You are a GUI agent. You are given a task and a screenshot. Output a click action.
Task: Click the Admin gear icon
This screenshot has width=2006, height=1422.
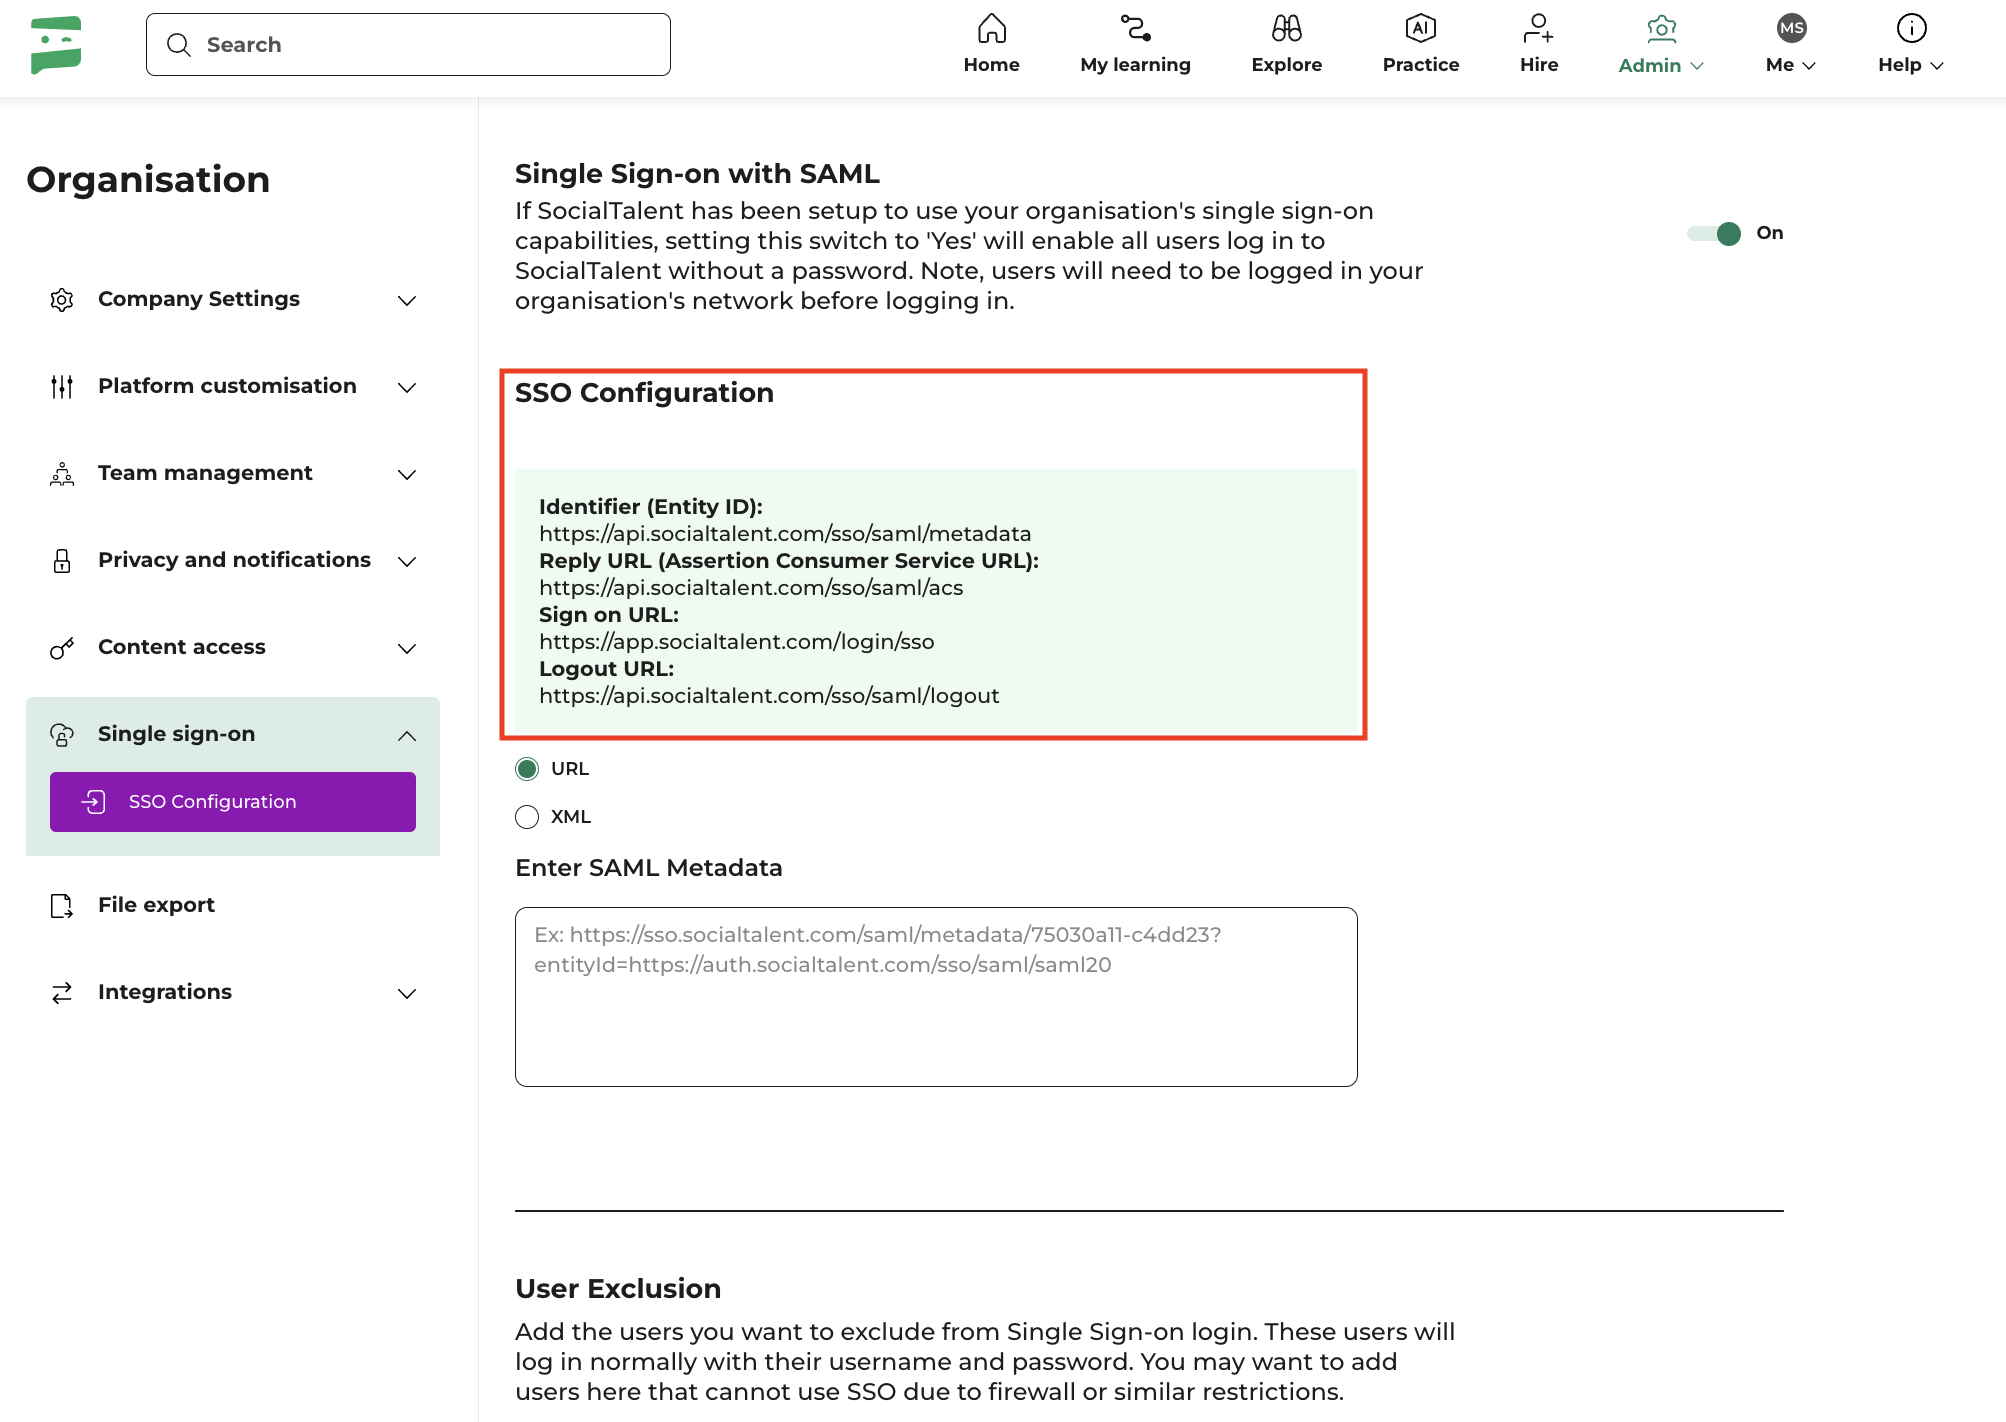click(1661, 28)
